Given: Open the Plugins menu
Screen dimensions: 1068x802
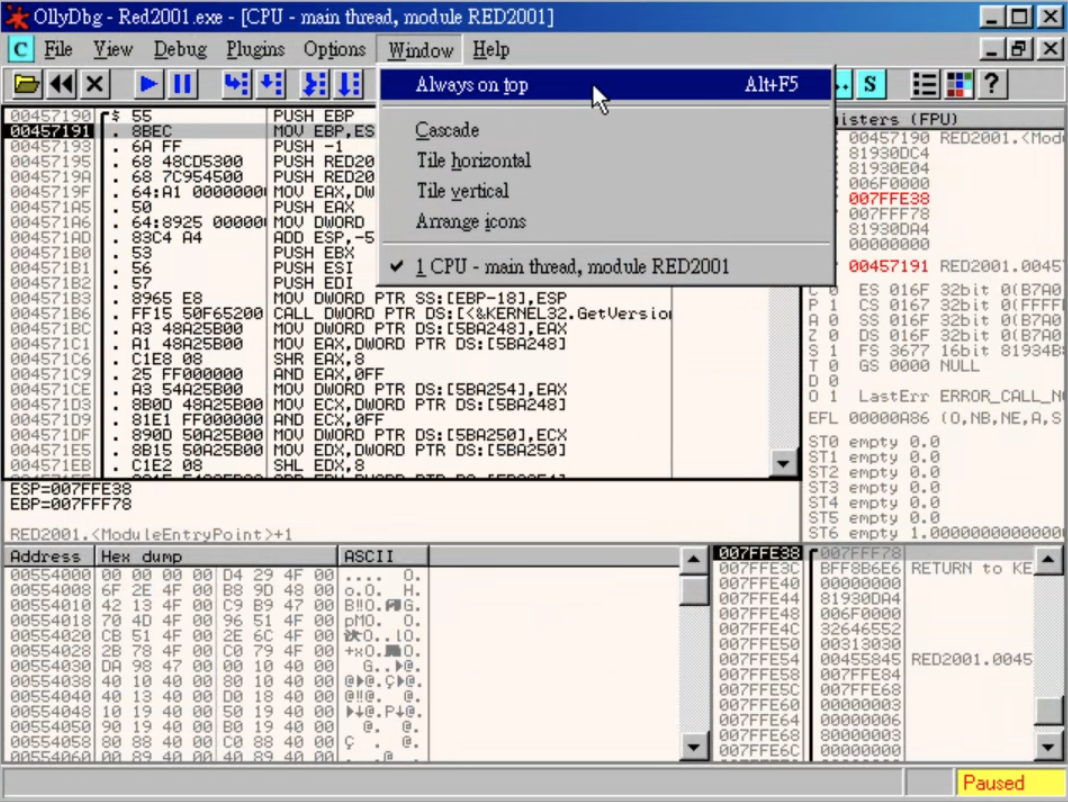Looking at the screenshot, I should 255,50.
